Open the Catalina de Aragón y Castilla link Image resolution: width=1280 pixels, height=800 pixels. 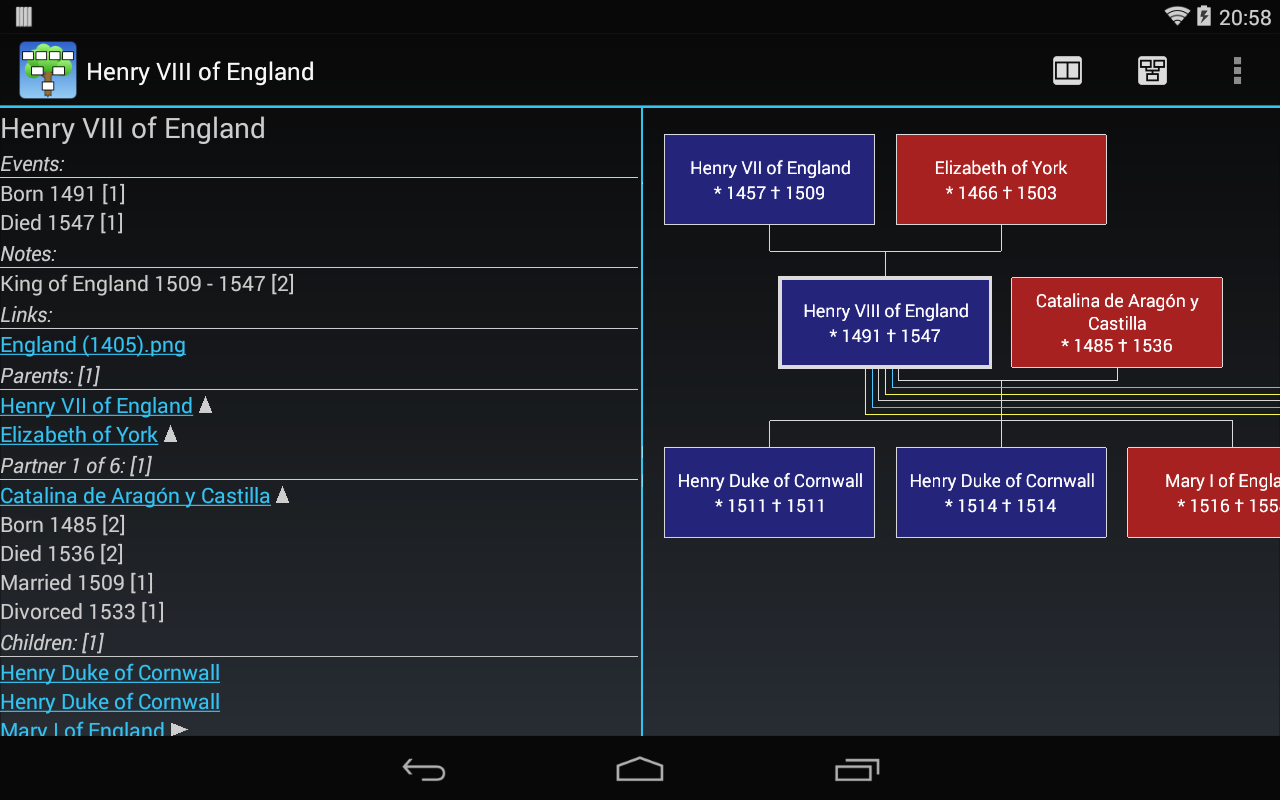[135, 496]
